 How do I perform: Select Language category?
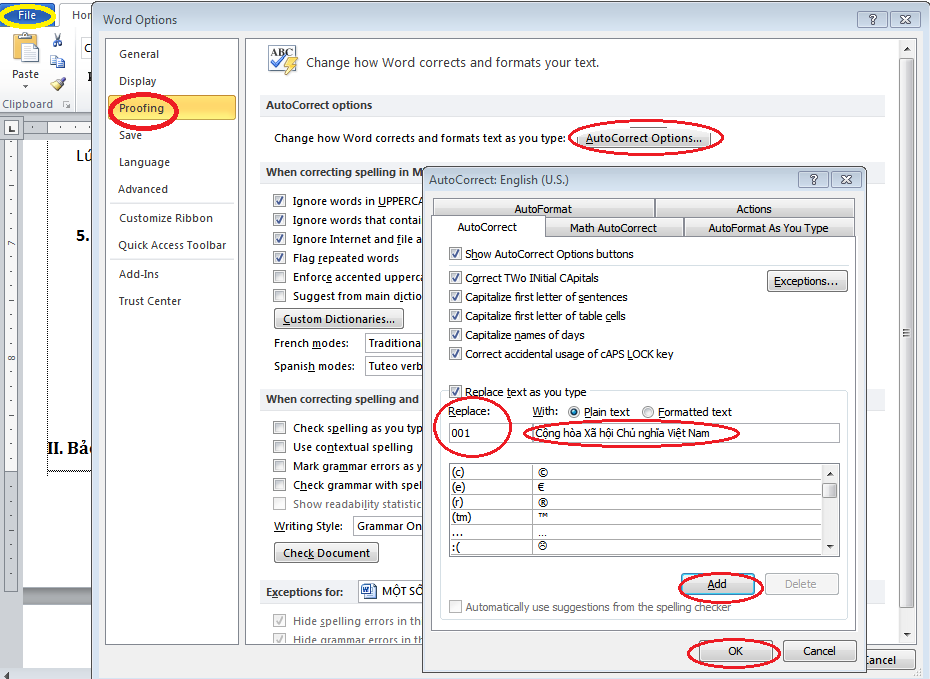144,162
